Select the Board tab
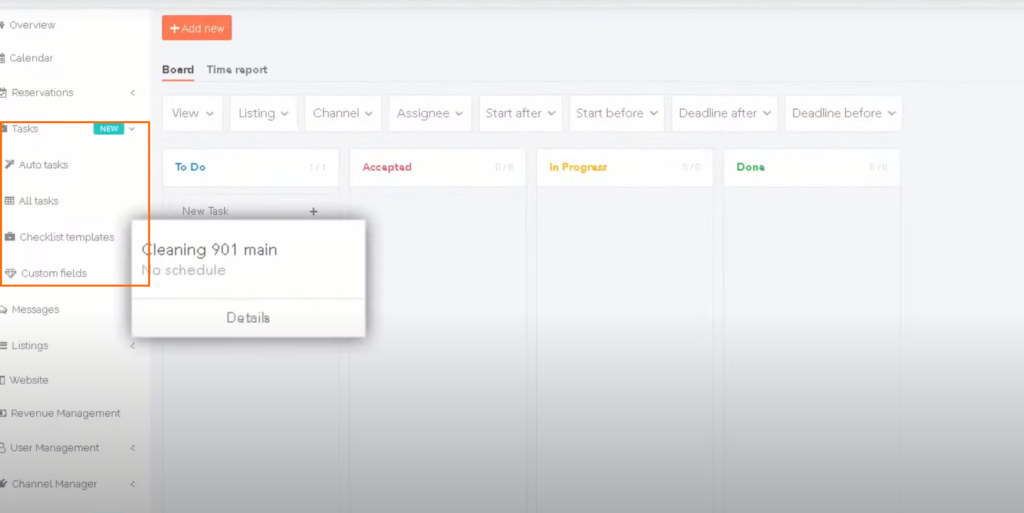This screenshot has height=513, width=1024. tap(178, 70)
